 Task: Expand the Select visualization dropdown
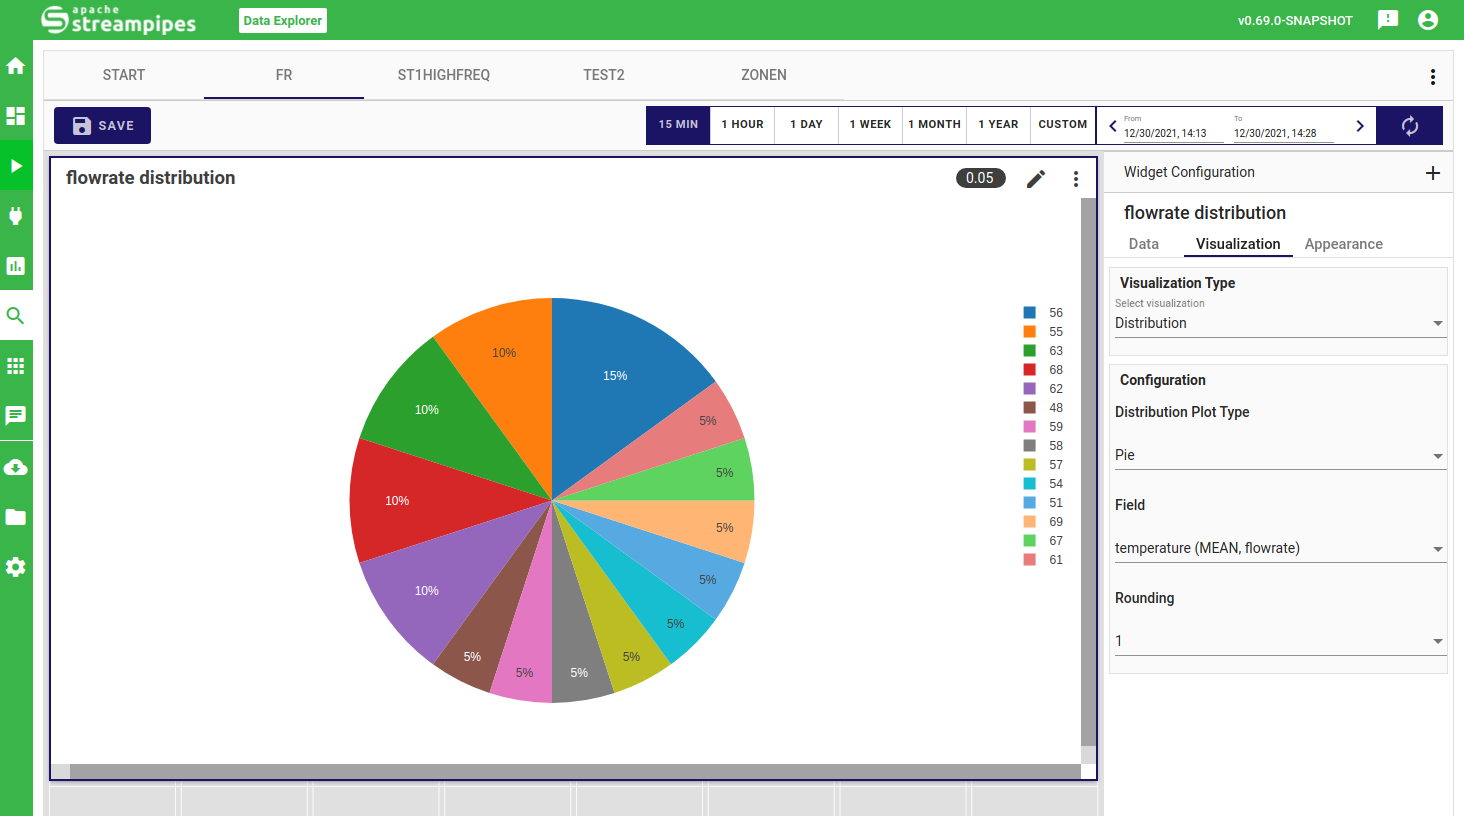pos(1279,323)
